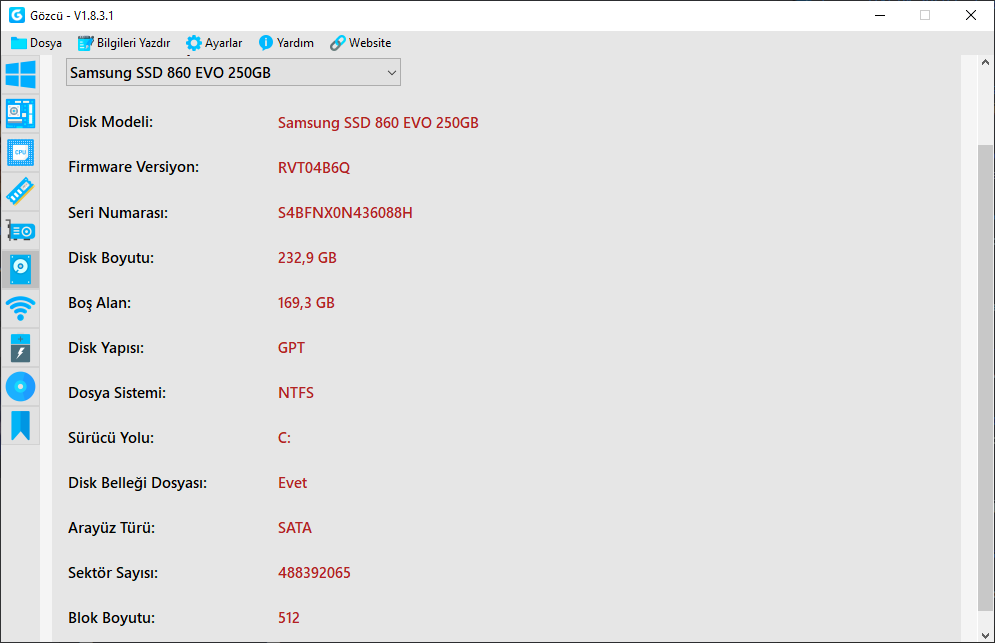Image resolution: width=995 pixels, height=643 pixels.
Task: Open the bookmark sidebar icon
Action: point(20,425)
